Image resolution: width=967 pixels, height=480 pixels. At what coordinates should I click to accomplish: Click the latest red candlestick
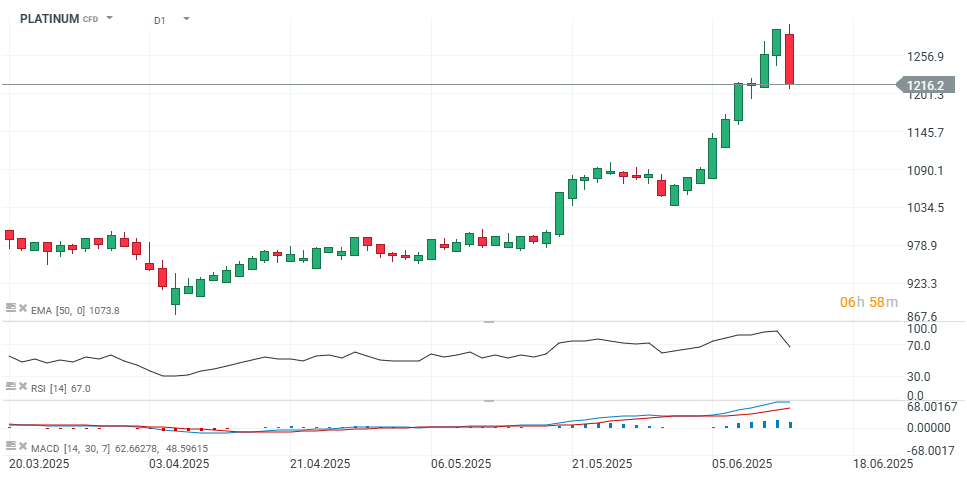[789, 57]
